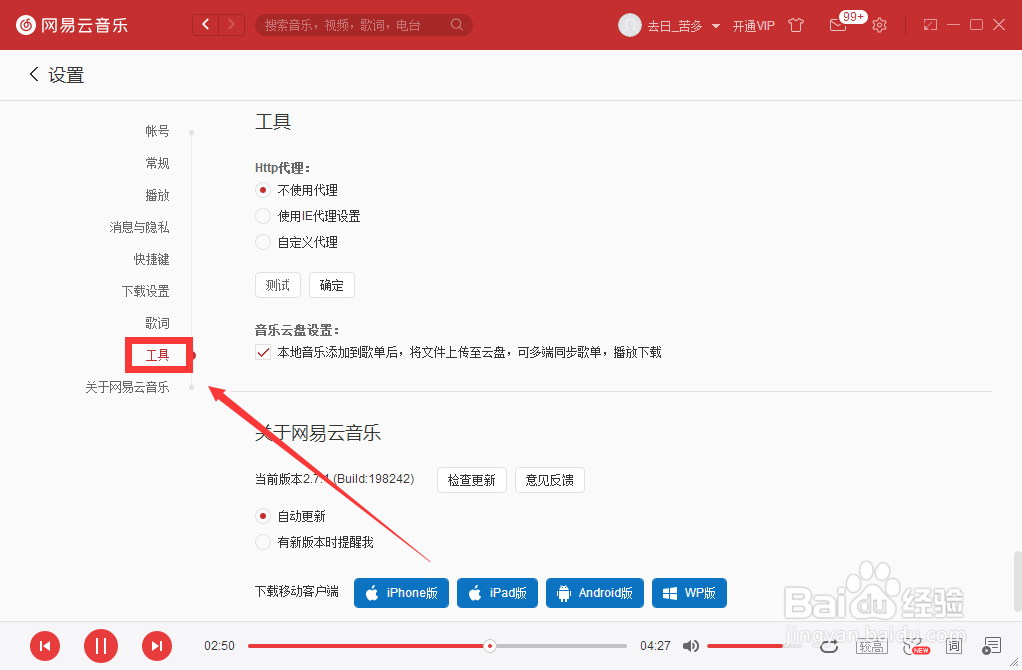Open the user avatar profile

[630, 25]
